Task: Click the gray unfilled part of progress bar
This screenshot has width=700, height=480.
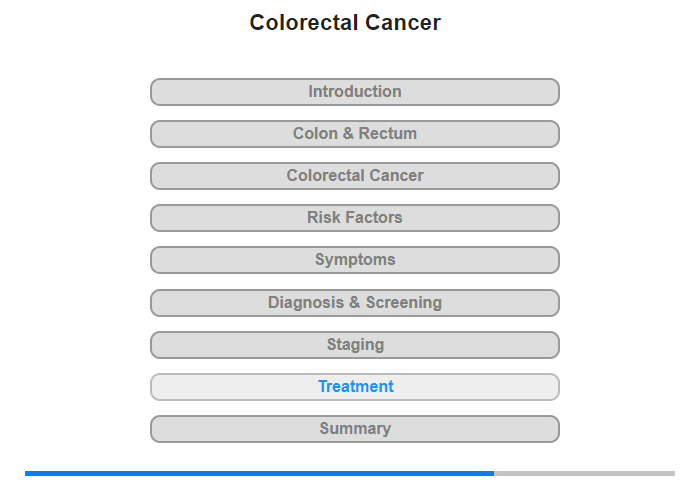Action: pos(584,473)
